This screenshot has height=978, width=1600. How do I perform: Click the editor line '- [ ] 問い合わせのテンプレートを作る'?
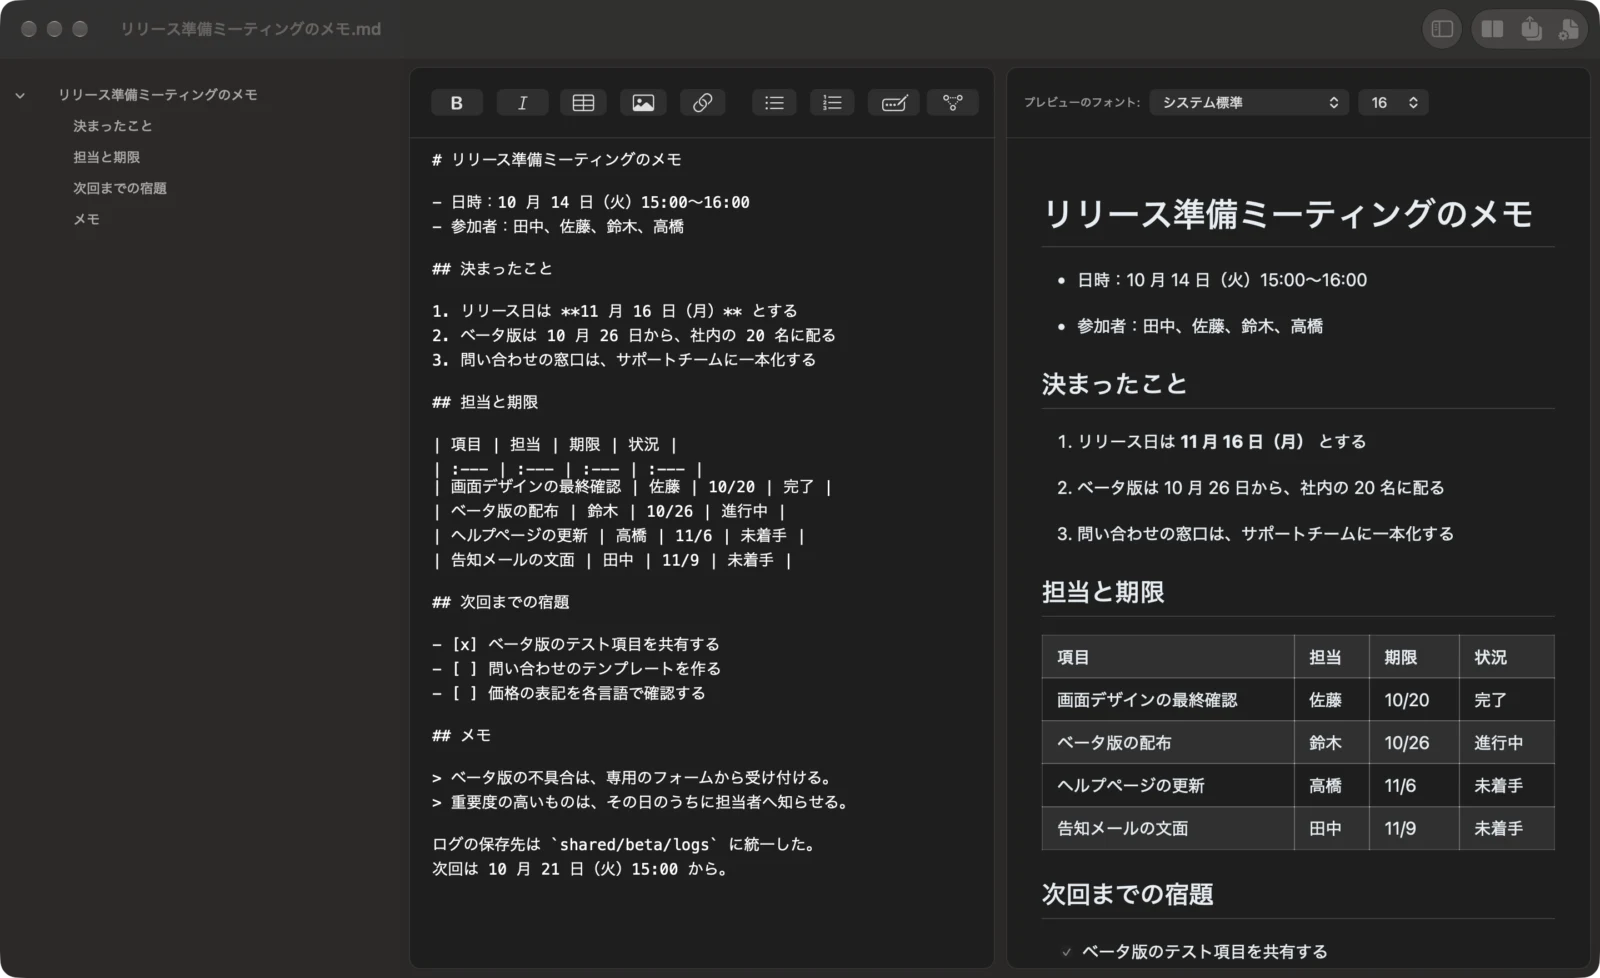pyautogui.click(x=576, y=668)
